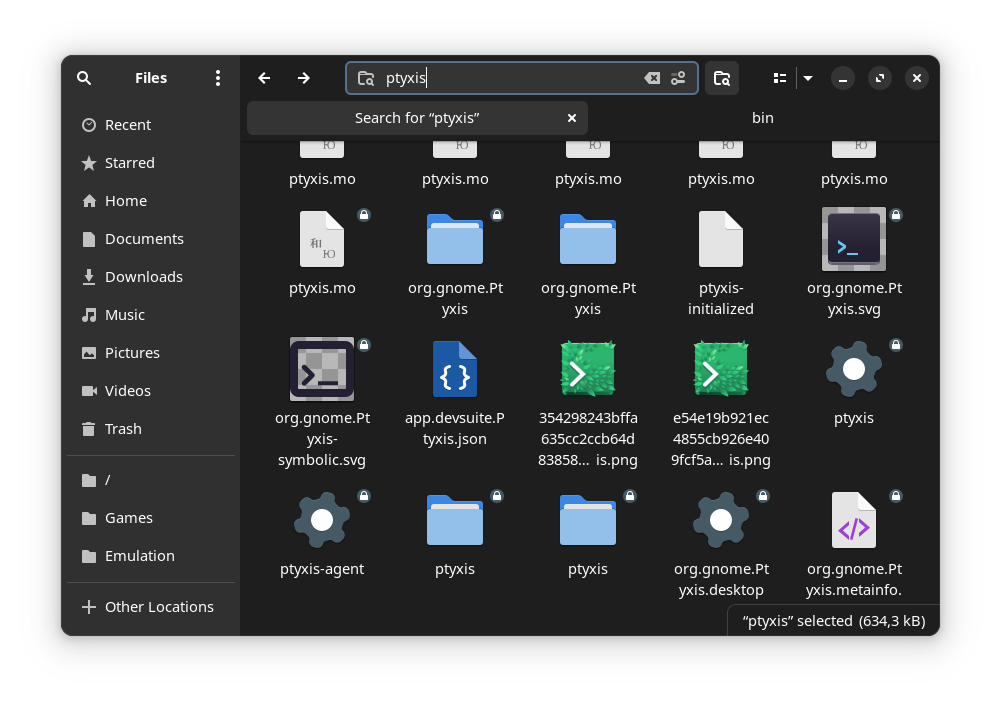Viewport: 1001px width, 703px height.
Task: Close the Files window
Action: [917, 78]
